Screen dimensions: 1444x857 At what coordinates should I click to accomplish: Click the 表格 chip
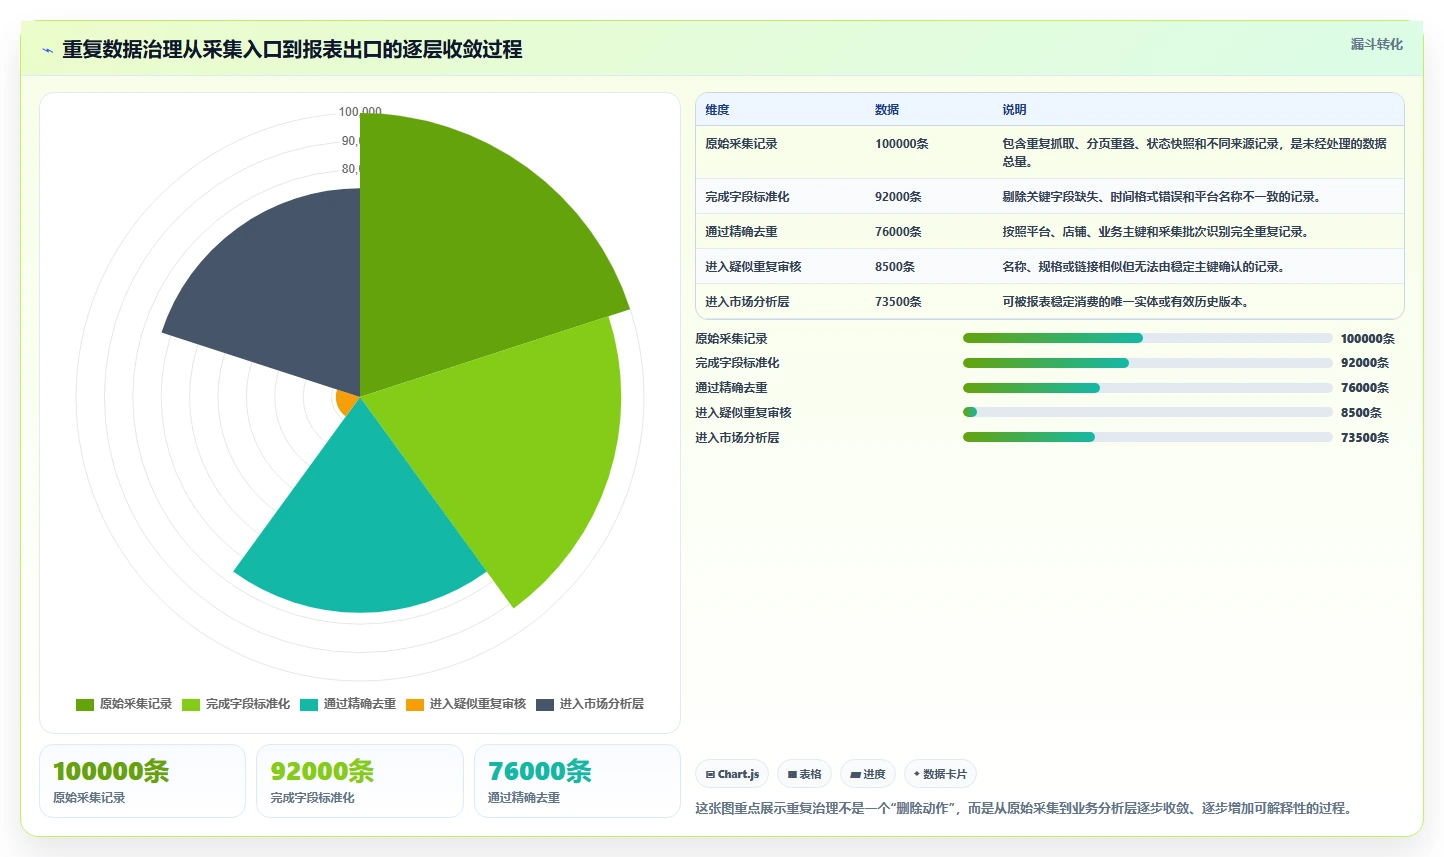pos(804,774)
